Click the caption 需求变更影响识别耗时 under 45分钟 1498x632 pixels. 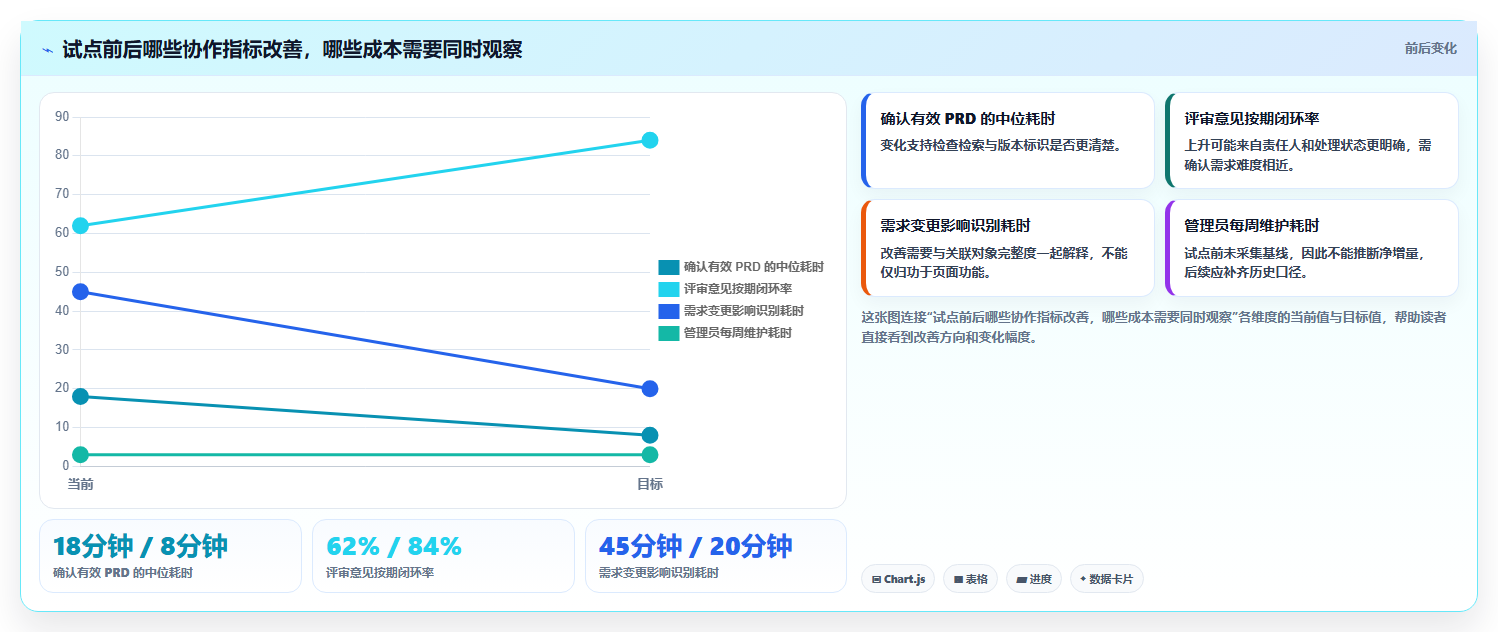click(659, 573)
